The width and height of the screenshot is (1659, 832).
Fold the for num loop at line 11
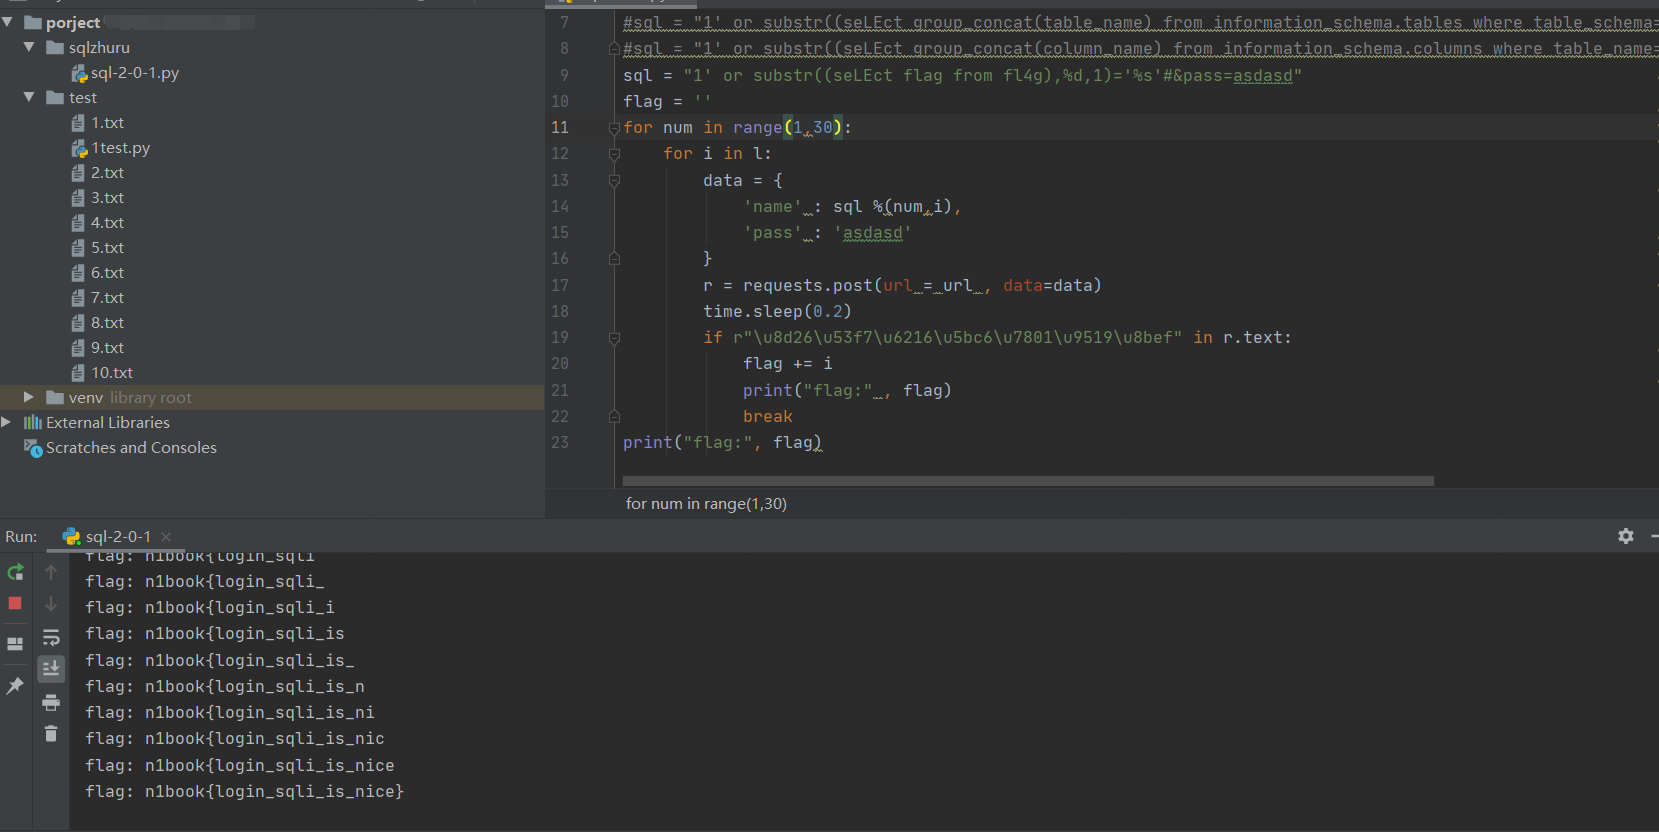click(614, 128)
